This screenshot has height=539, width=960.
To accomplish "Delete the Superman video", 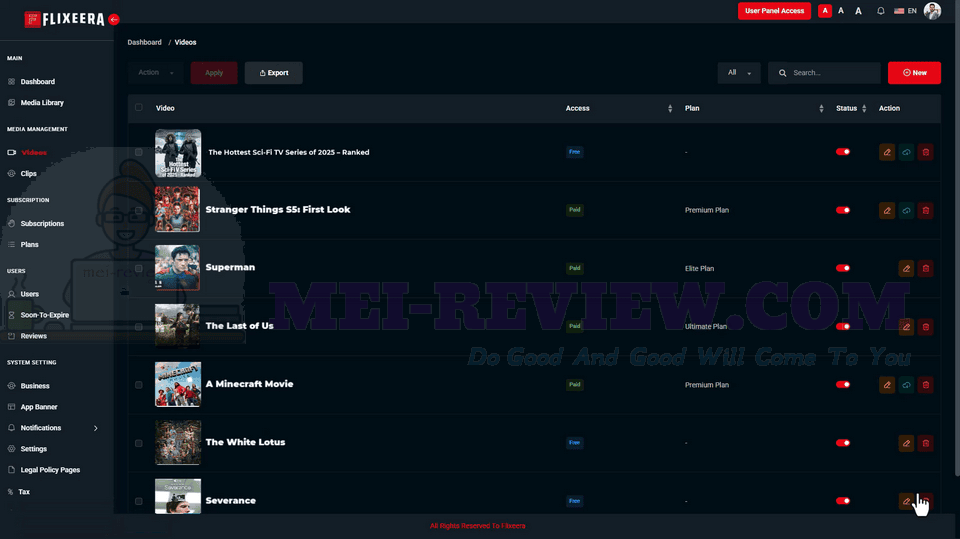I will (x=926, y=268).
